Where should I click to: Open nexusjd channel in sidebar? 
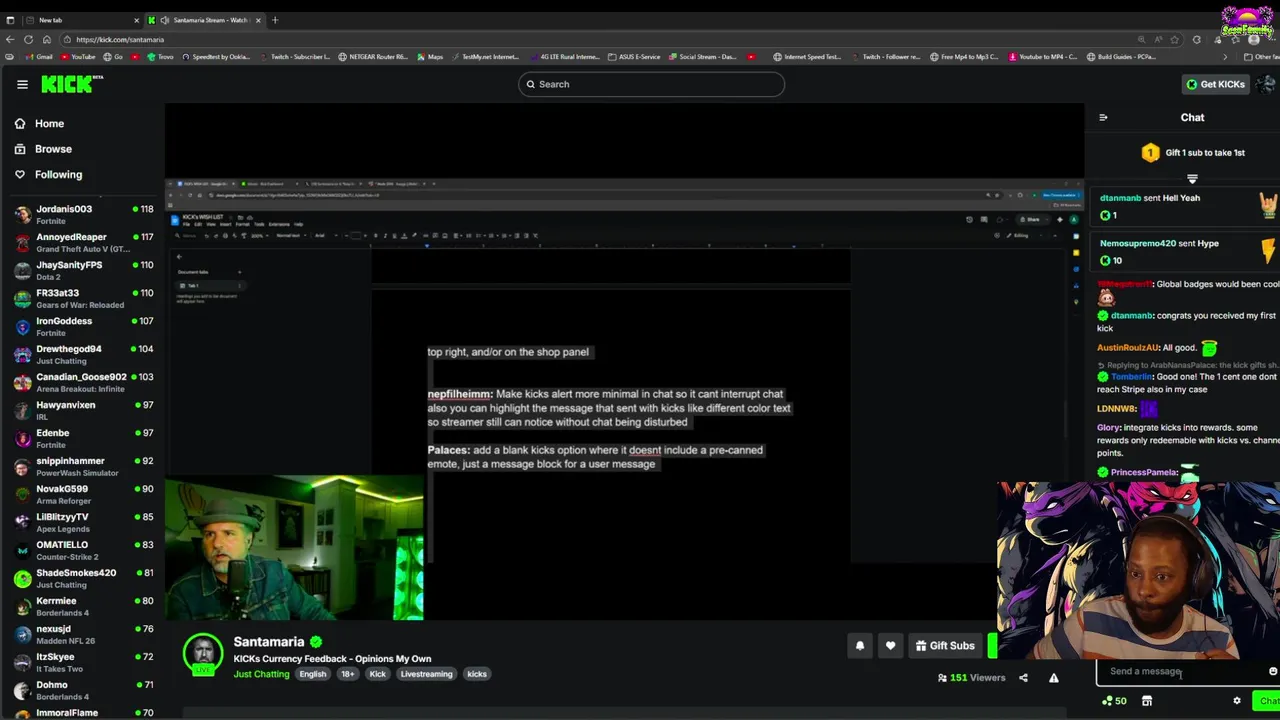click(x=82, y=634)
